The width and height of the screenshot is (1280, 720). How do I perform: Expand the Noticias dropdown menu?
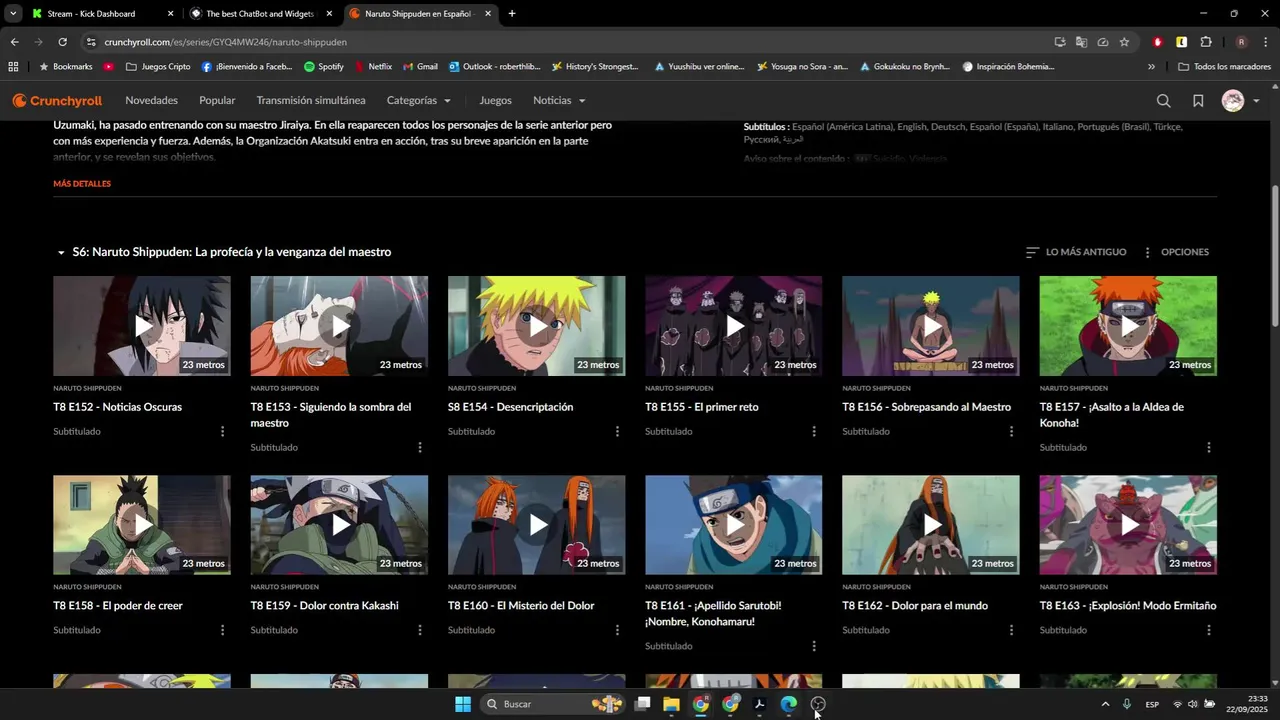(x=559, y=101)
